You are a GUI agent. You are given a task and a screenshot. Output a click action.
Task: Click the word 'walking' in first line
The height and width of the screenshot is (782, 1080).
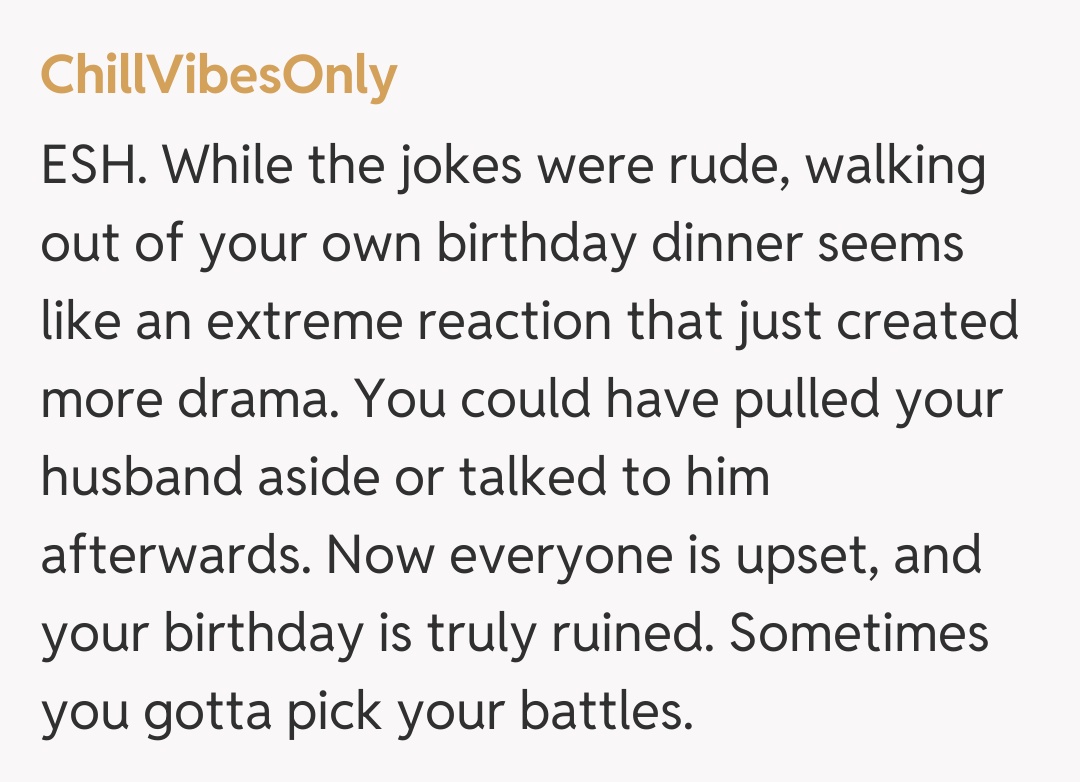pos(896,166)
